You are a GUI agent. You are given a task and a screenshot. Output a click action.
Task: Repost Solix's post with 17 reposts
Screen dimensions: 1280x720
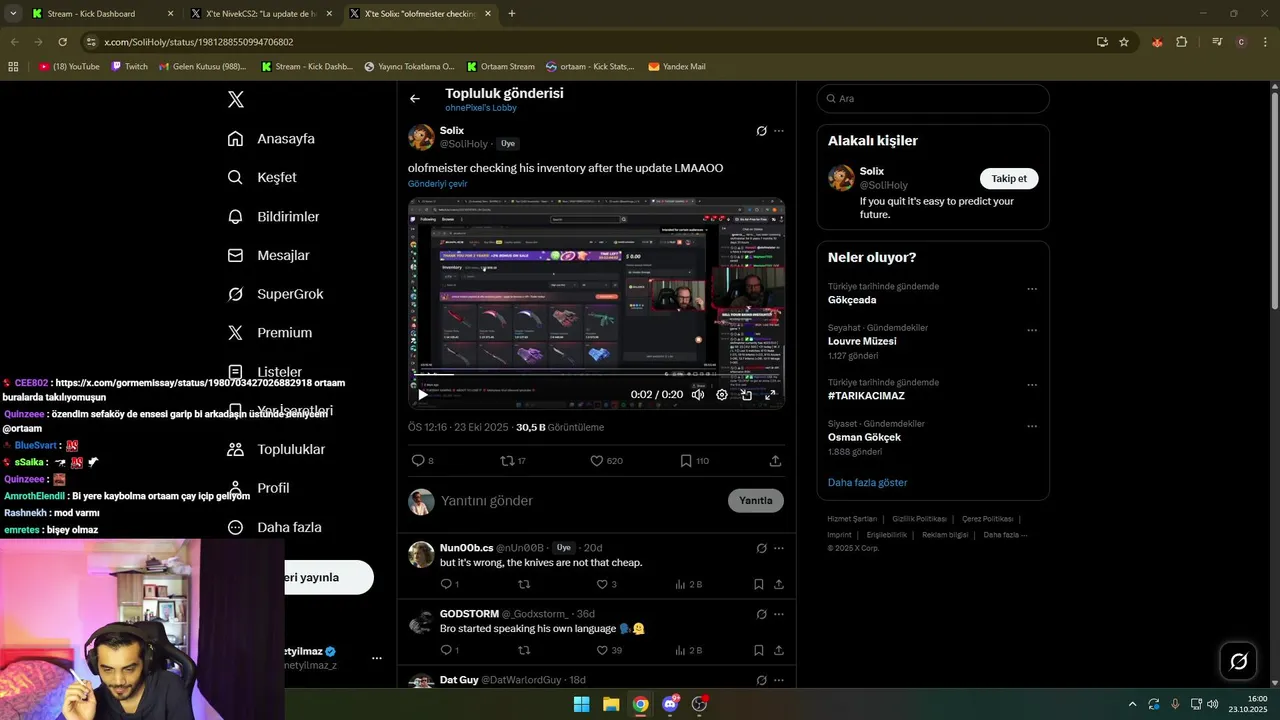click(x=507, y=461)
